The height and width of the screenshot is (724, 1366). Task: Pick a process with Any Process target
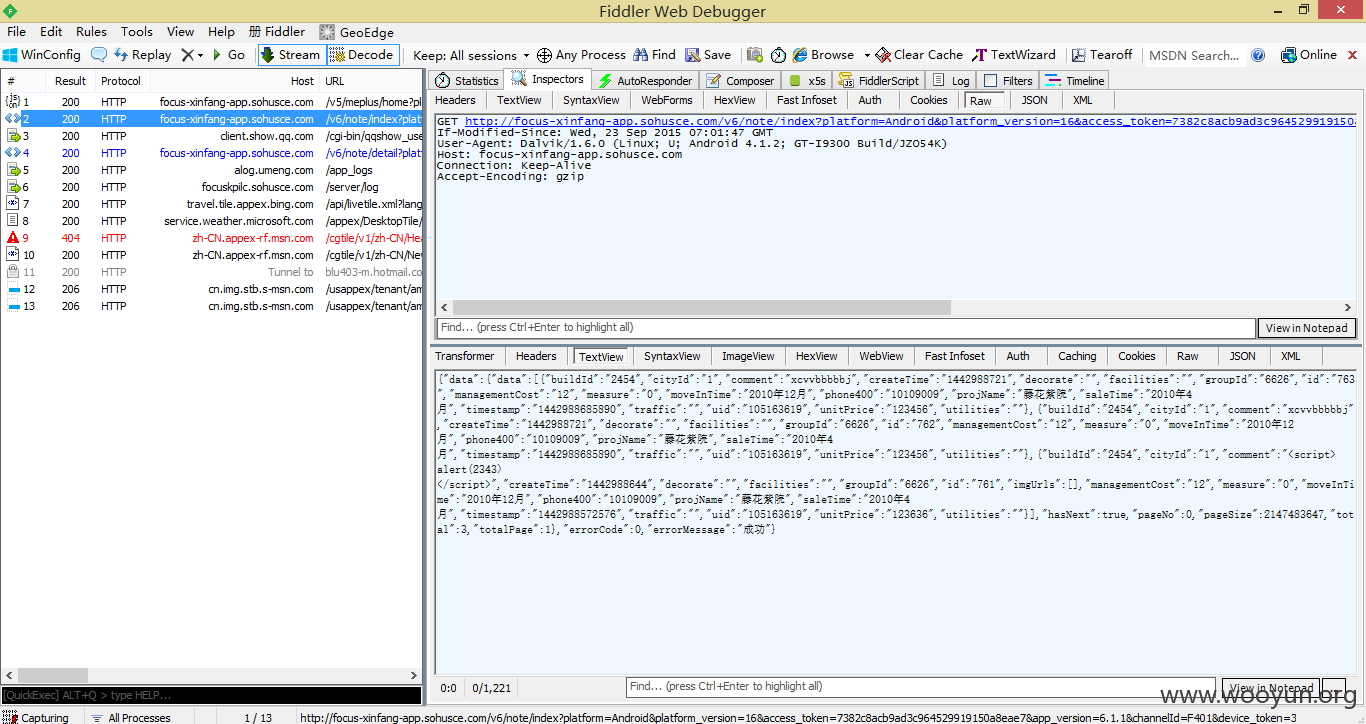(x=581, y=55)
